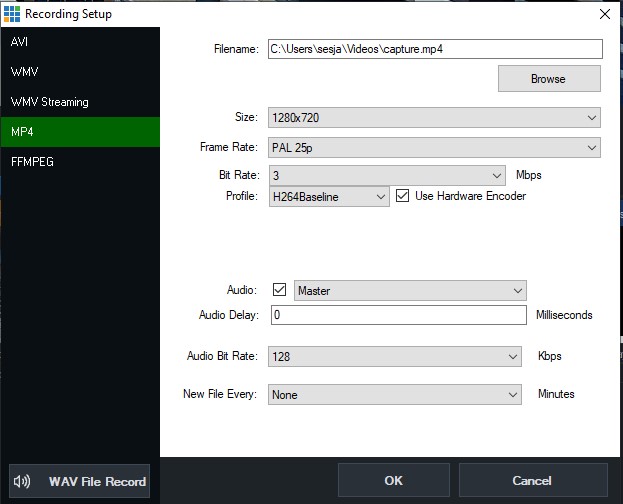The height and width of the screenshot is (504, 623).
Task: Toggle Use Hardware Encoder checkbox
Action: pyautogui.click(x=402, y=196)
